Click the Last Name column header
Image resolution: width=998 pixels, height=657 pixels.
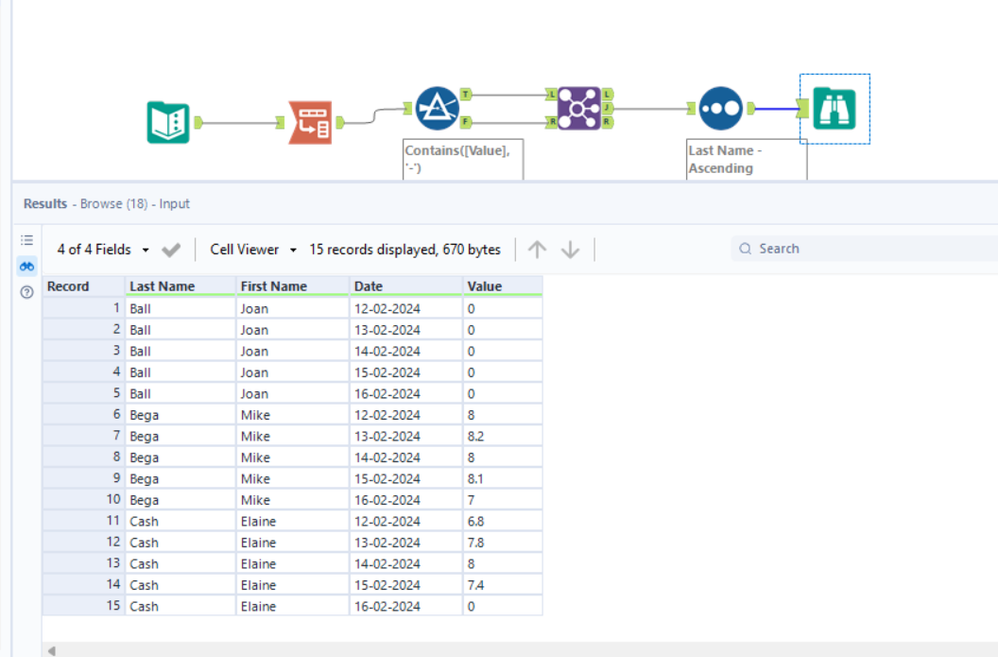pyautogui.click(x=180, y=286)
